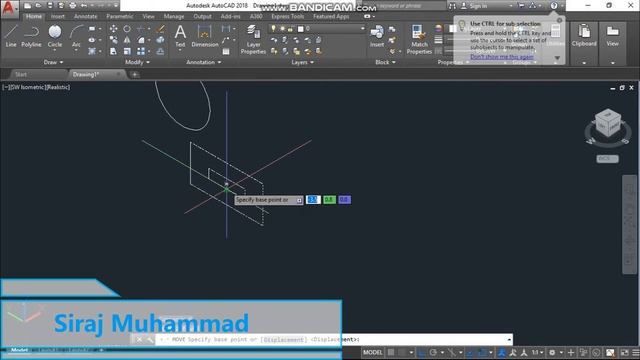Select the Stretch tool
The height and width of the screenshot is (360, 640).
point(113,51)
